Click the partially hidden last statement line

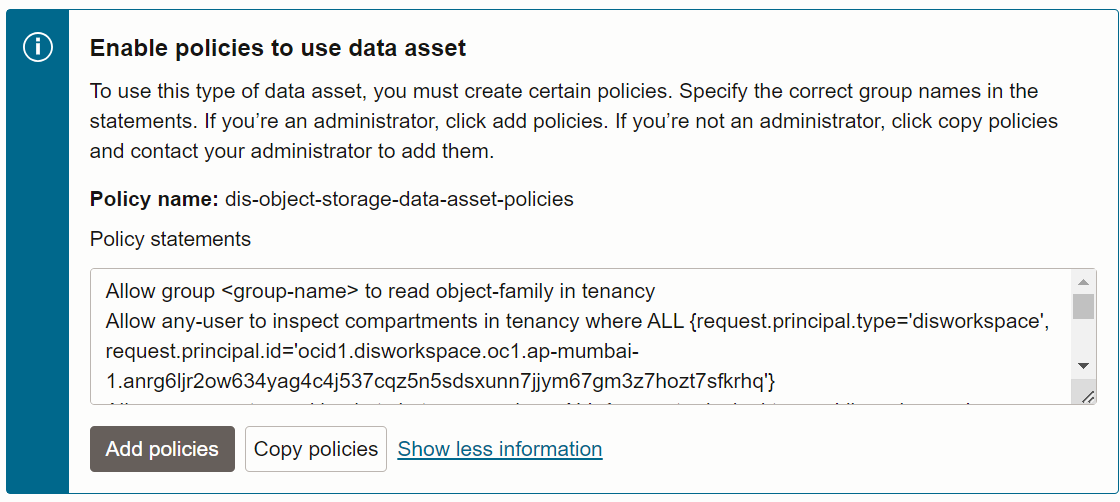pos(543,401)
